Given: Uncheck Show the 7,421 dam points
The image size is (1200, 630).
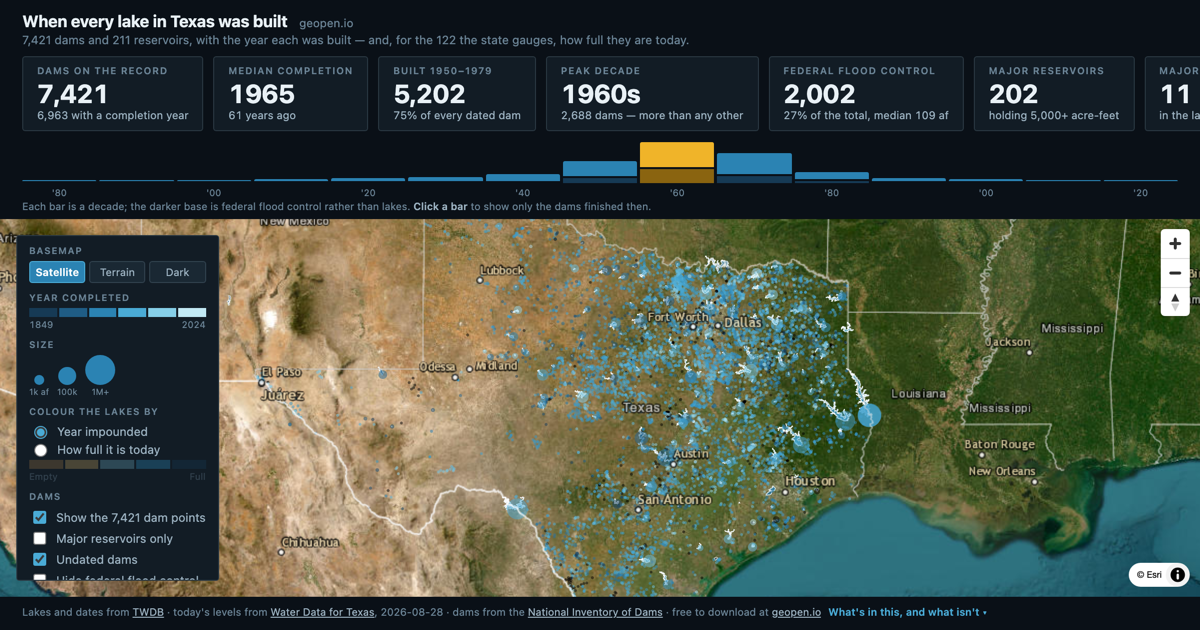Looking at the screenshot, I should tap(40, 518).
